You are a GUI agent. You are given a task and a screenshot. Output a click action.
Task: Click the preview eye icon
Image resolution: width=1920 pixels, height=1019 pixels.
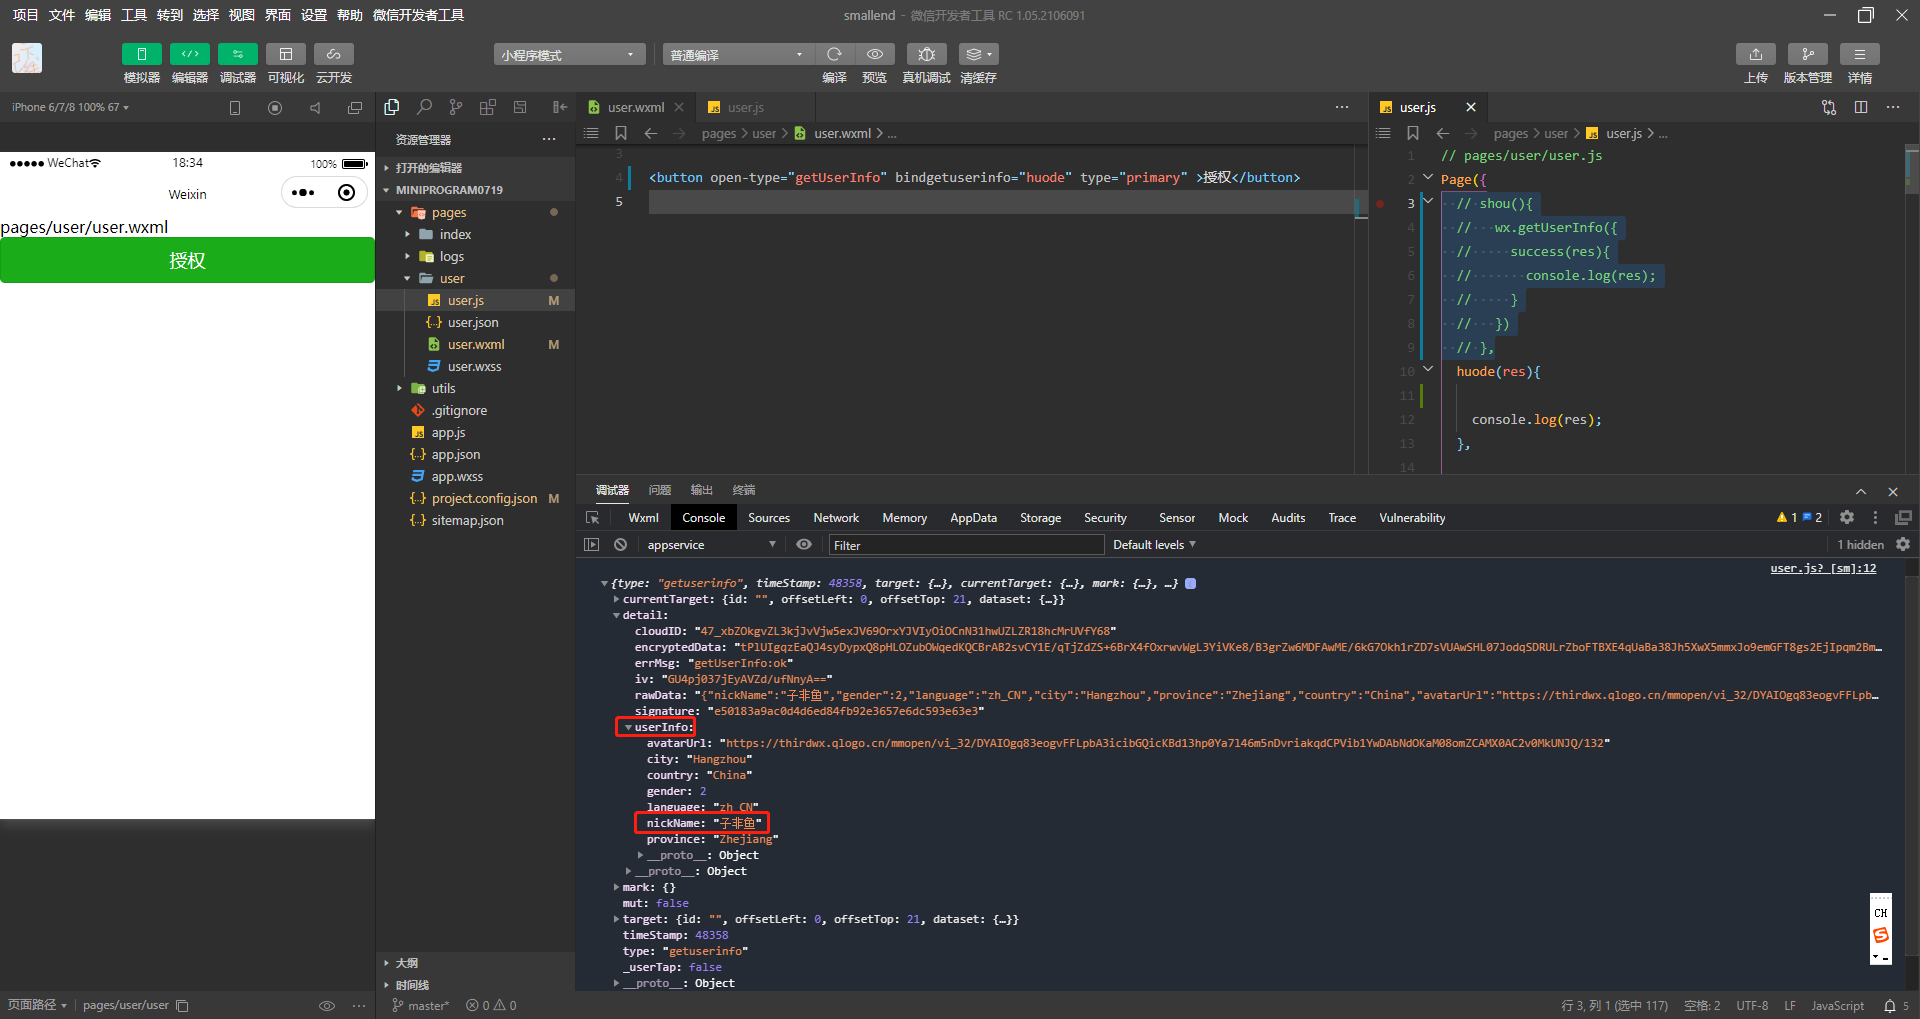(875, 54)
